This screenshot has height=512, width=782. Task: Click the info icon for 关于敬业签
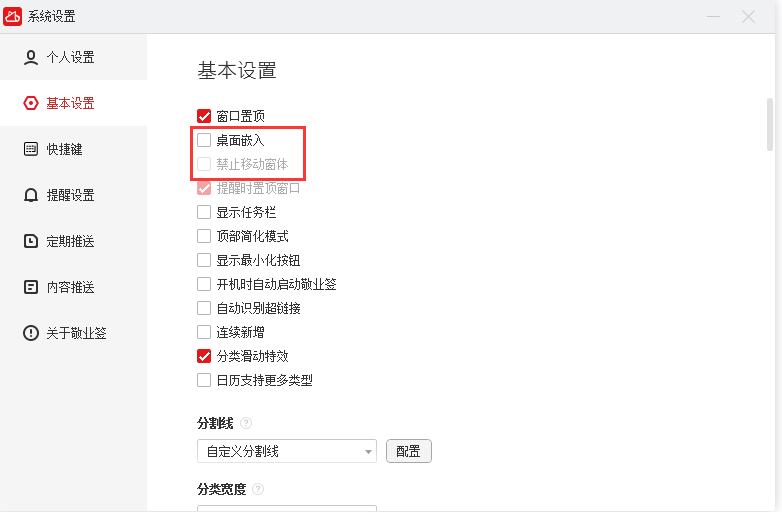click(x=31, y=333)
